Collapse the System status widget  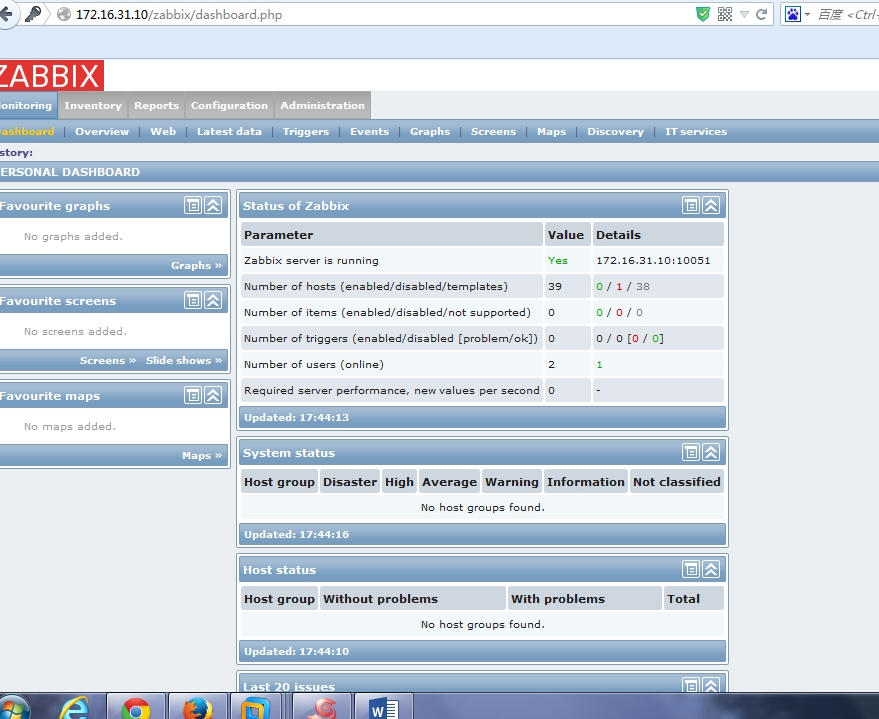(x=711, y=452)
